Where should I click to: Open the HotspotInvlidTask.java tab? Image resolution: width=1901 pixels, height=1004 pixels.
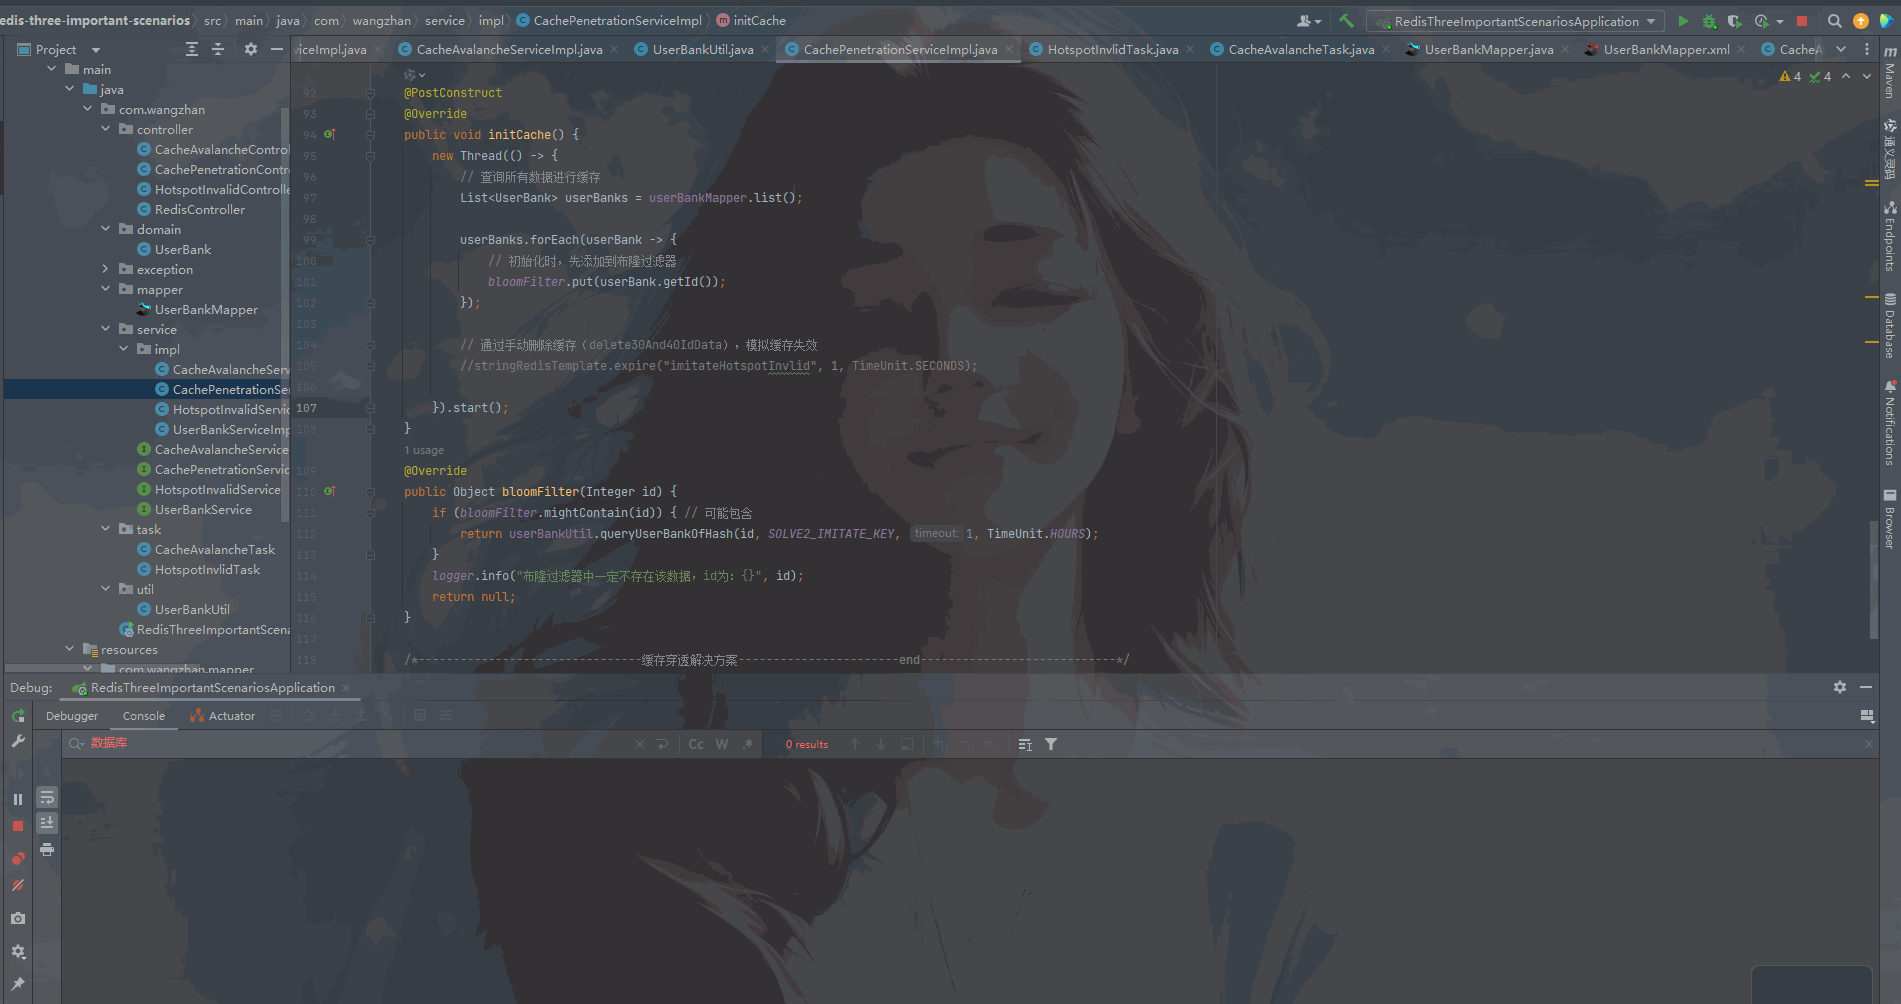1112,49
